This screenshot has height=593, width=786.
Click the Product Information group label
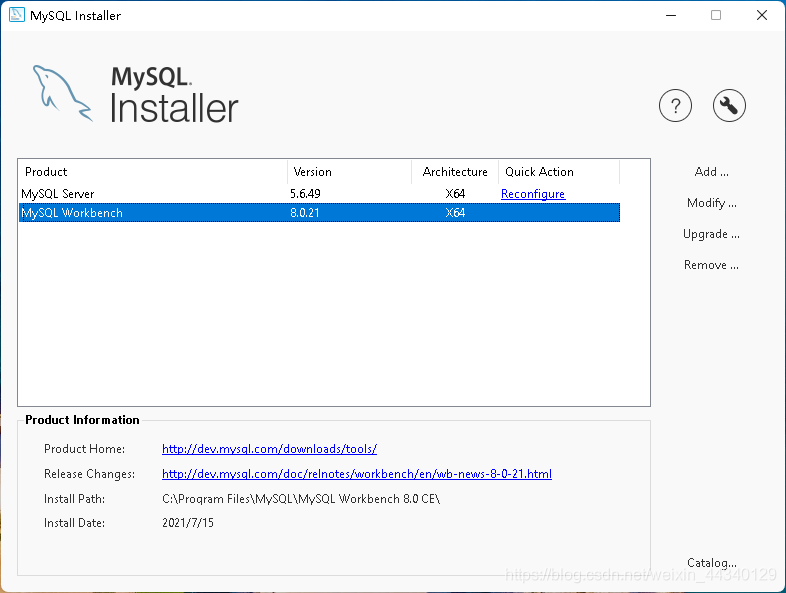(82, 420)
